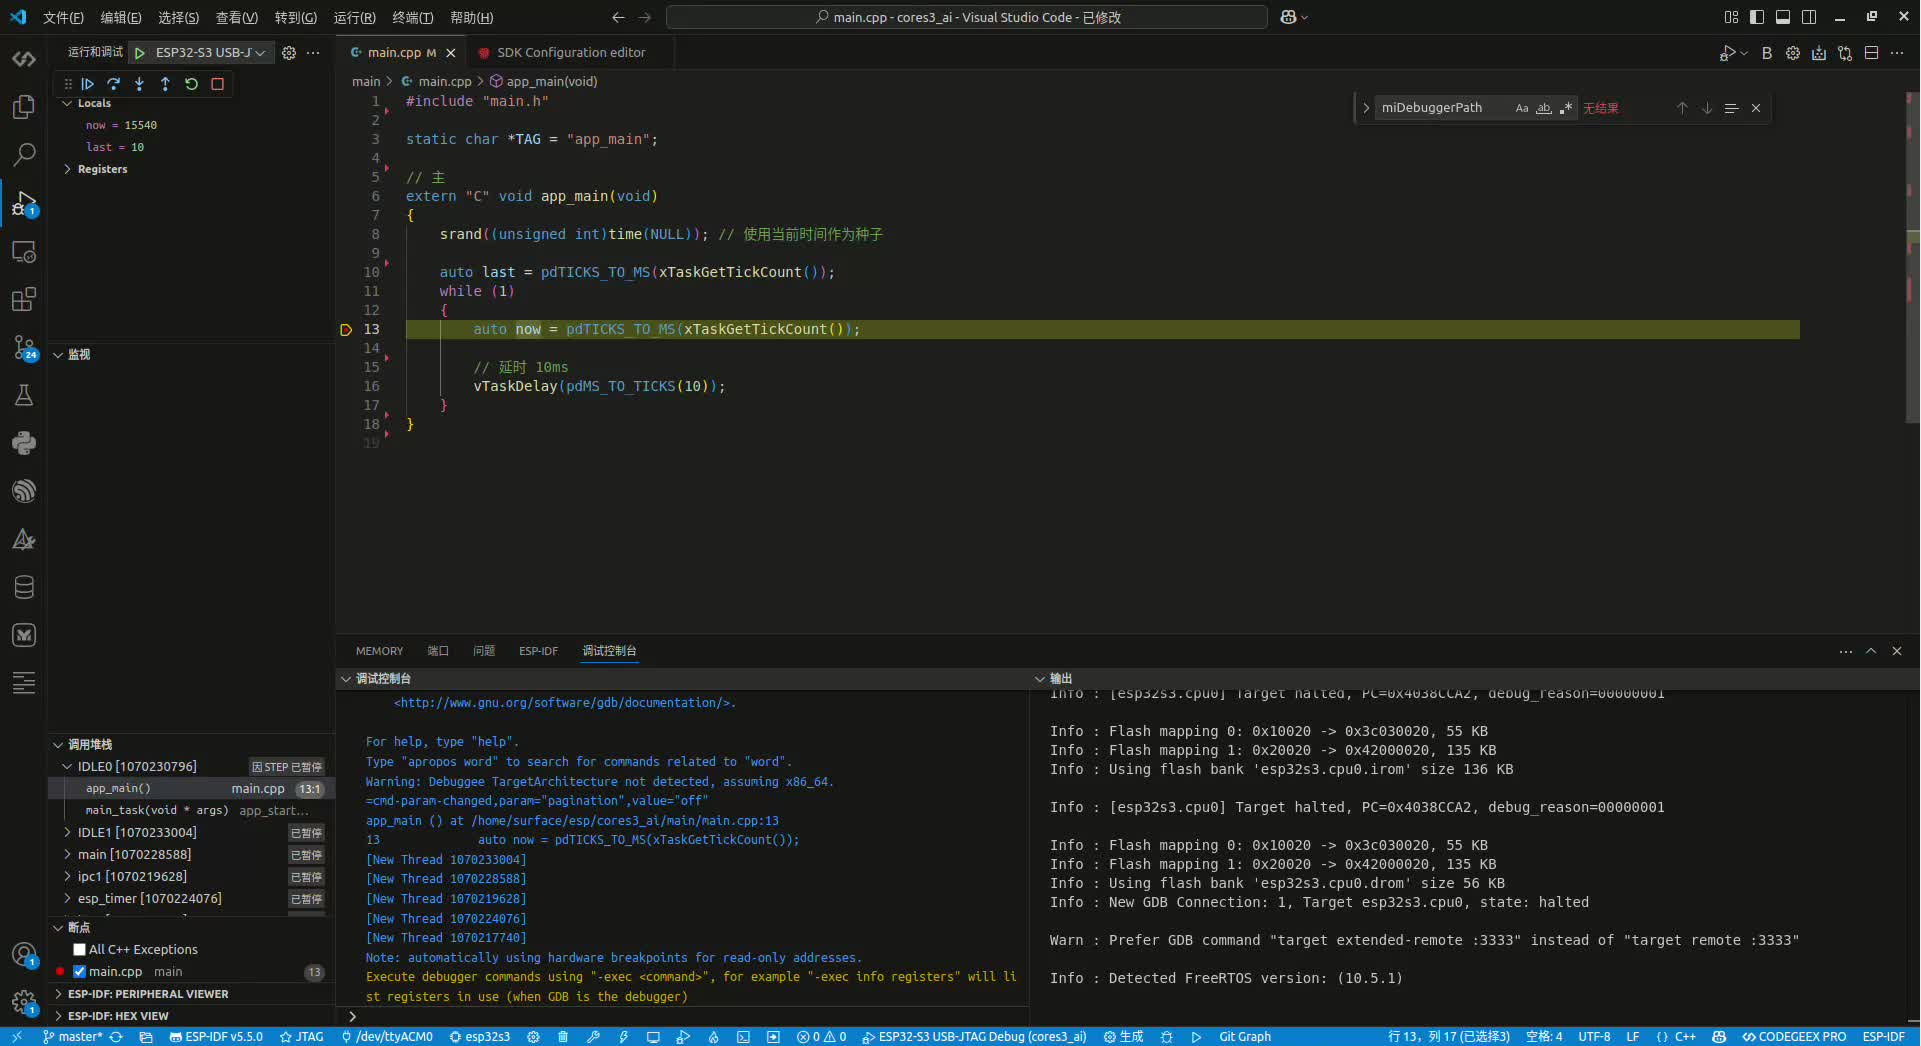The height and width of the screenshot is (1046, 1921).
Task: Click the ESP-IDF build B icon in editor toolbar
Action: [x=1767, y=53]
